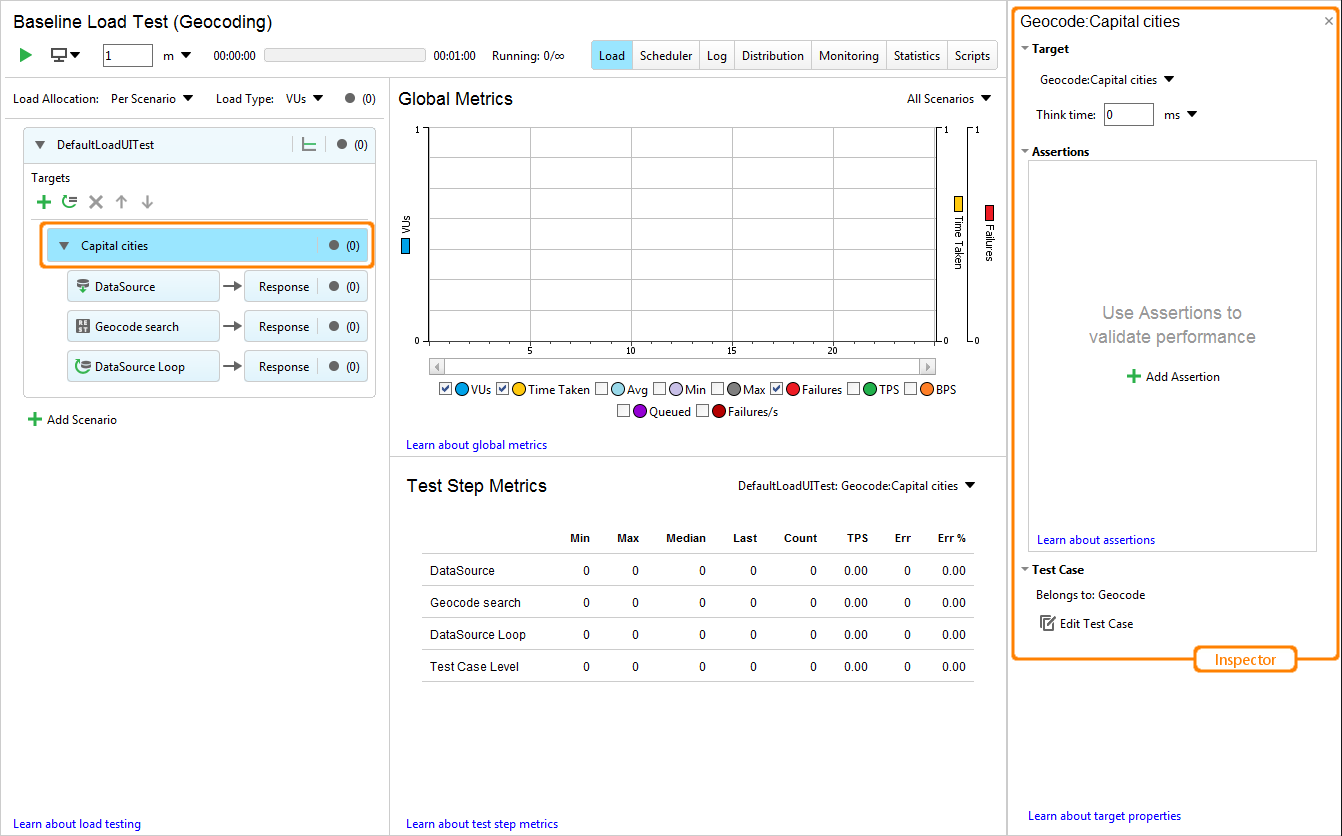Open the Learn about global metrics link
1342x836 pixels.
click(x=476, y=444)
